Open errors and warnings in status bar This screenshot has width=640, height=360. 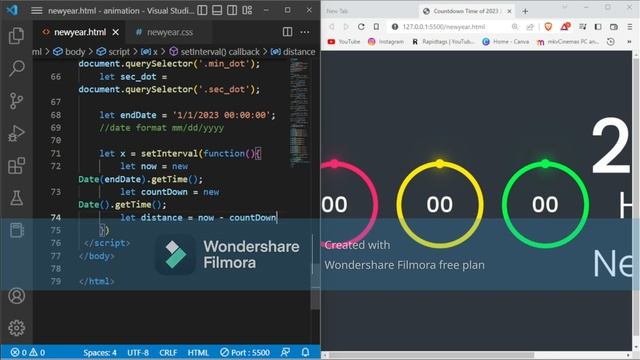click(28, 352)
